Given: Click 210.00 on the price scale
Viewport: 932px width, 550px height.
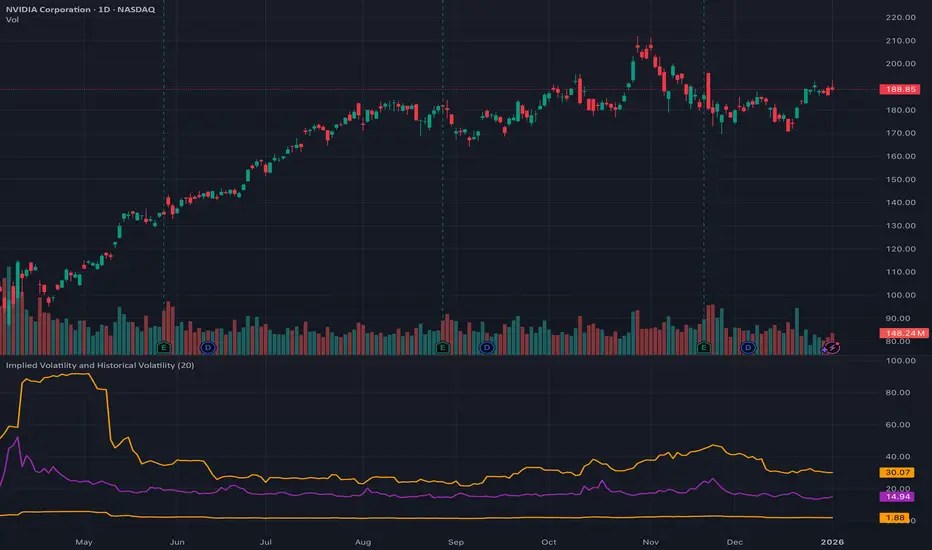Looking at the screenshot, I should [x=900, y=40].
